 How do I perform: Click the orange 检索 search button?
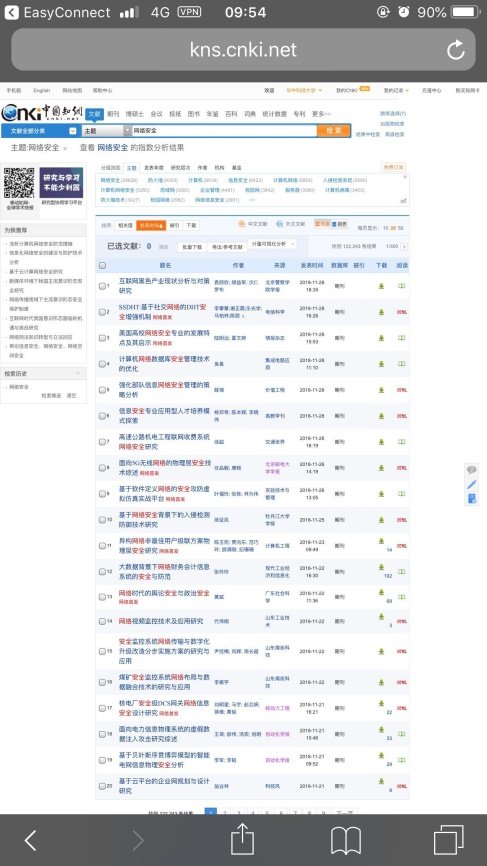[x=334, y=131]
